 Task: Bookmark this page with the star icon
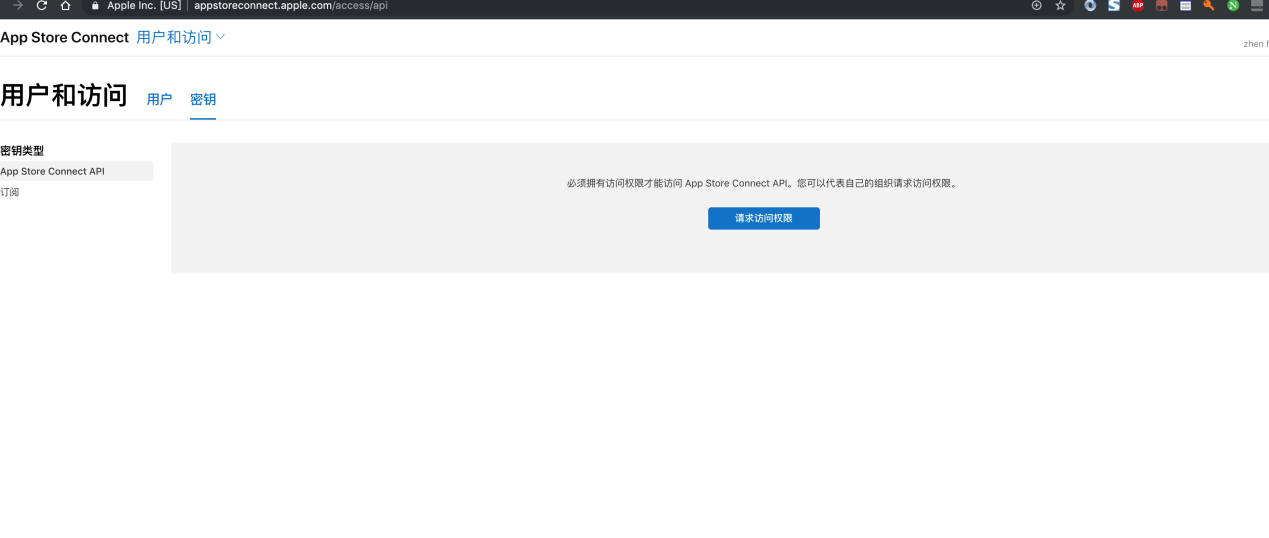pyautogui.click(x=1060, y=6)
